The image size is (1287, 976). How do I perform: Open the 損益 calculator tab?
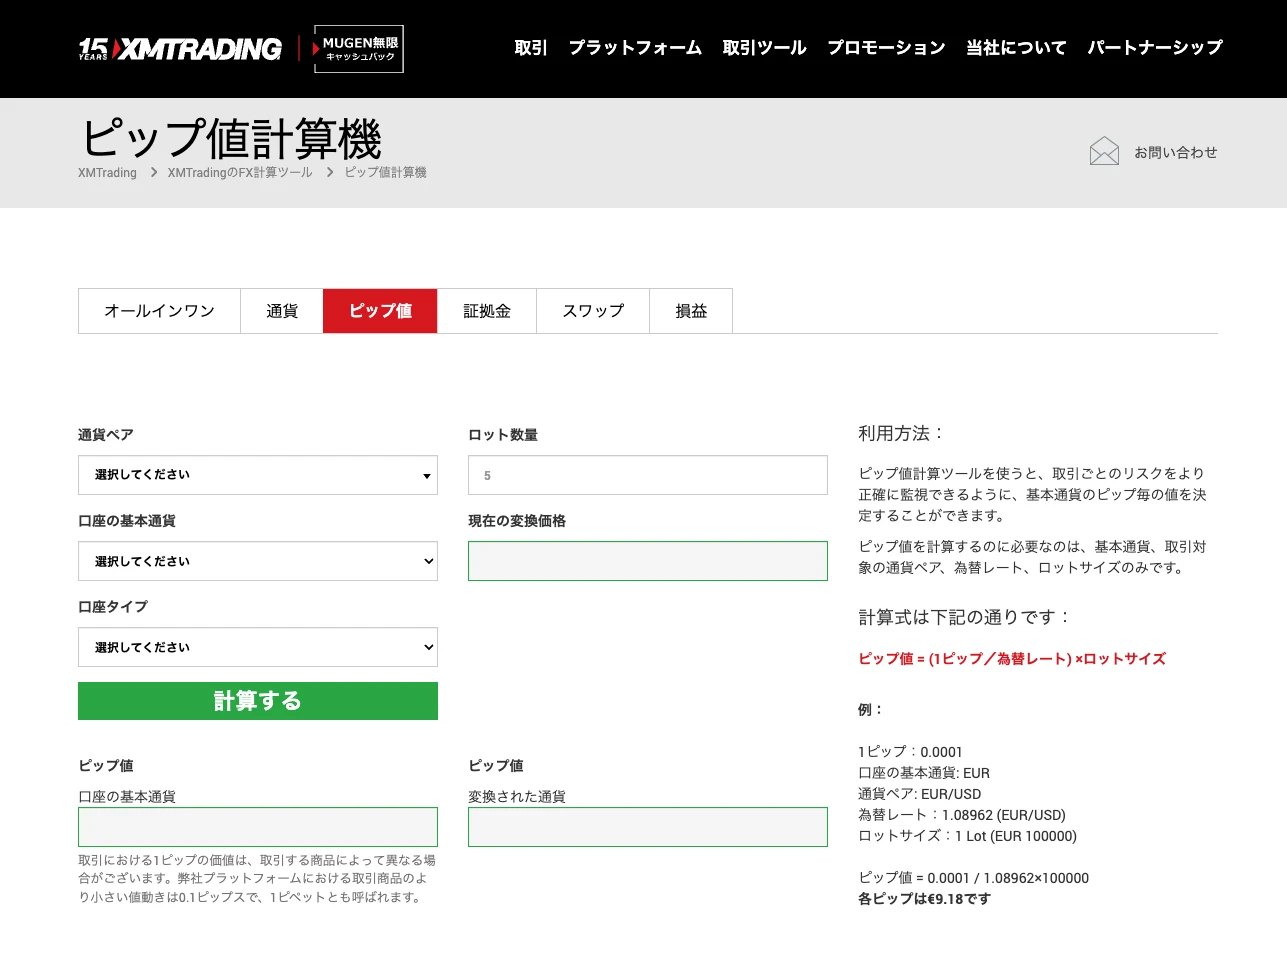[x=690, y=311]
